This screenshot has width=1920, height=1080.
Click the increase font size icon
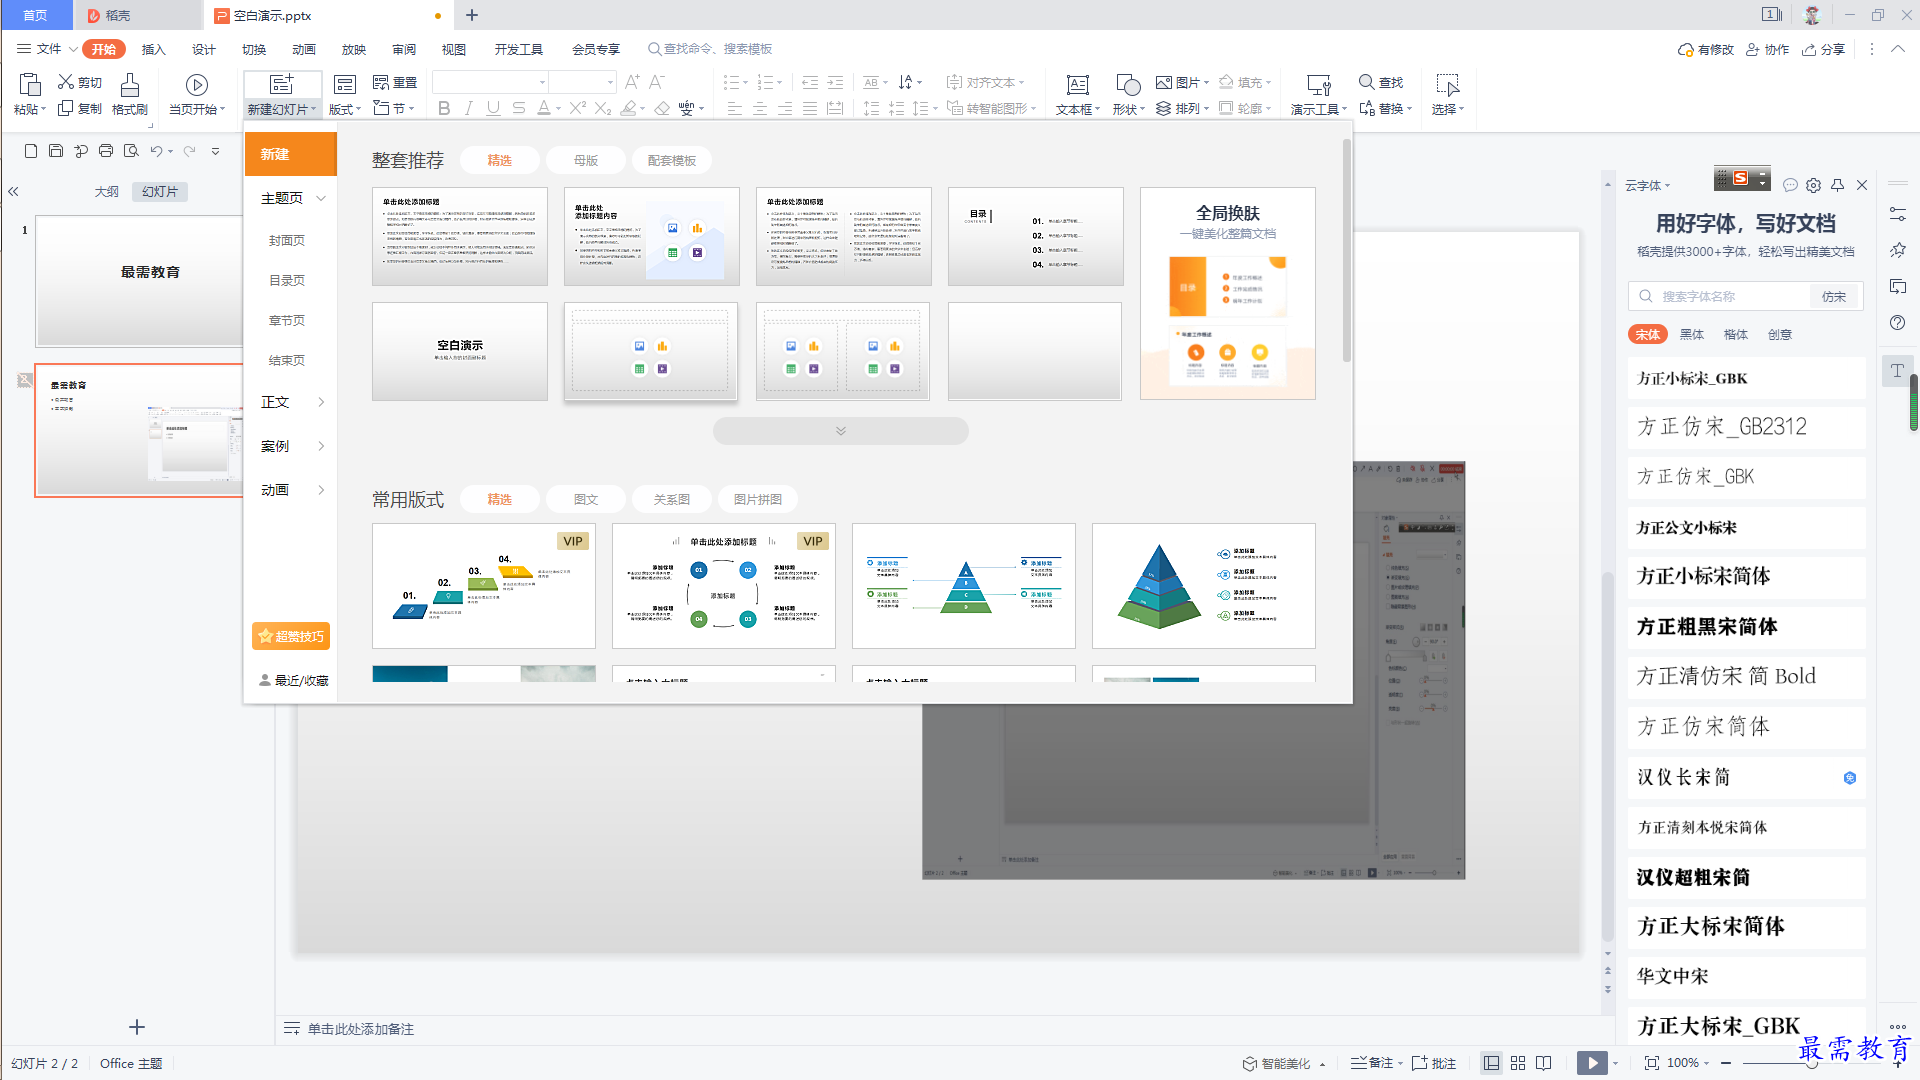tap(632, 82)
